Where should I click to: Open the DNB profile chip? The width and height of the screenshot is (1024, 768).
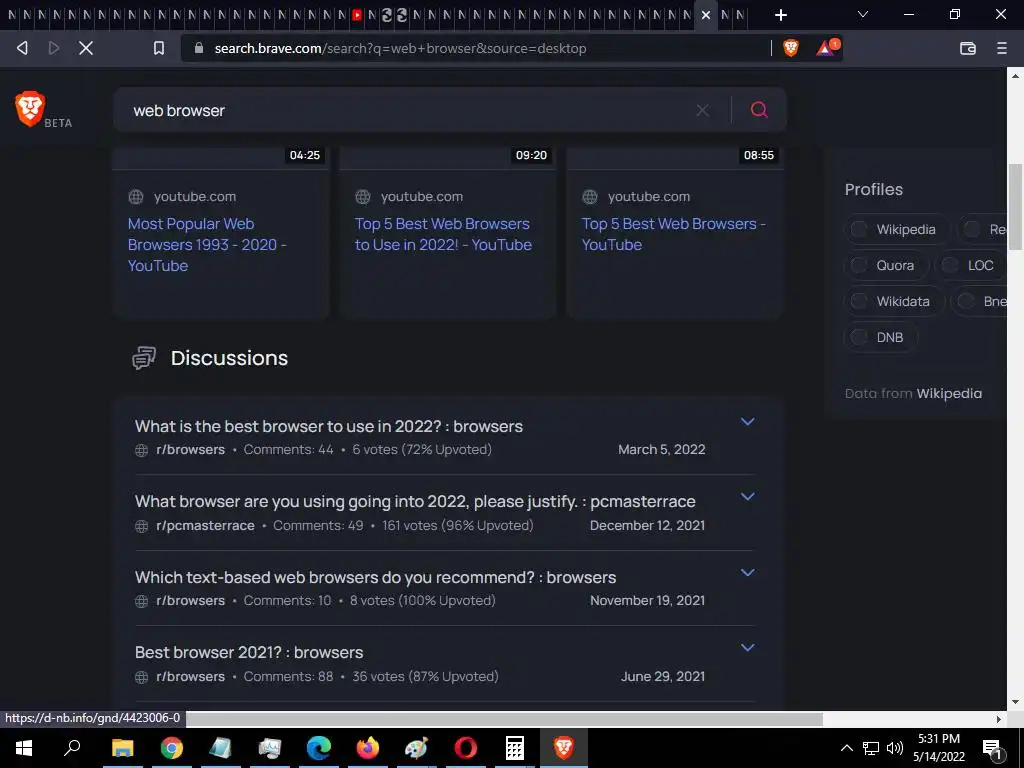coord(881,337)
